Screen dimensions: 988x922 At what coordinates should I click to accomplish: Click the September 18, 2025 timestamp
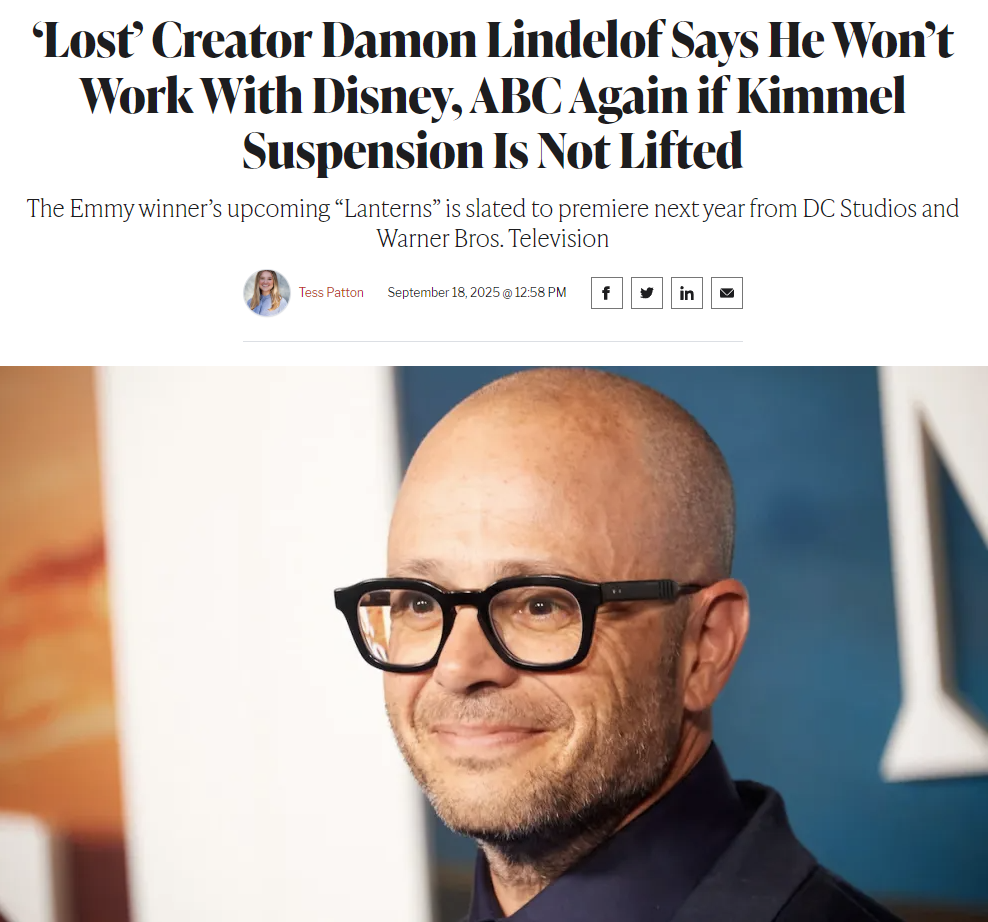476,292
